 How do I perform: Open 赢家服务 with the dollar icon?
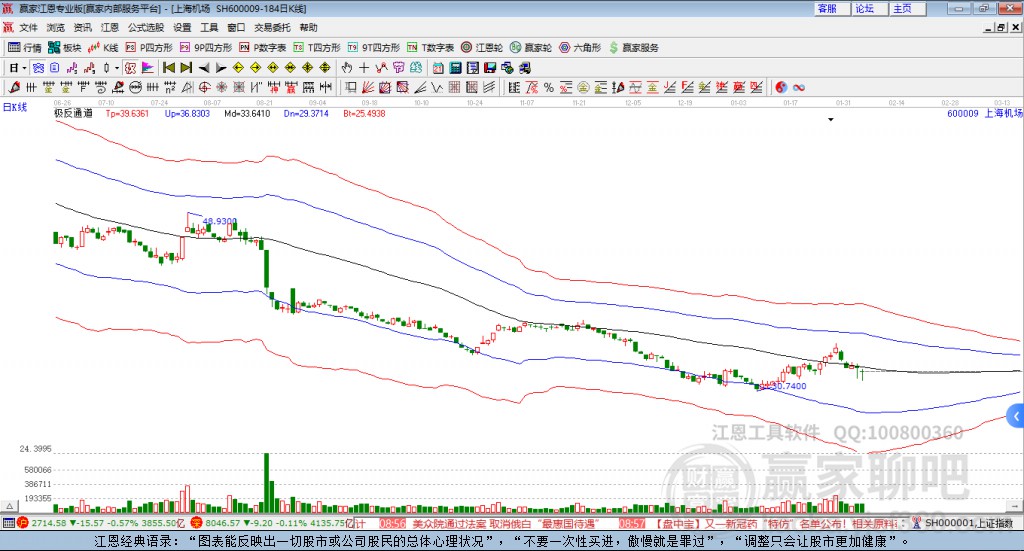point(633,48)
